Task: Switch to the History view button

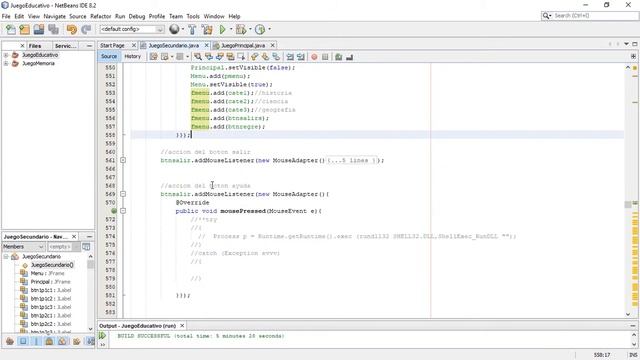Action: 132,56
